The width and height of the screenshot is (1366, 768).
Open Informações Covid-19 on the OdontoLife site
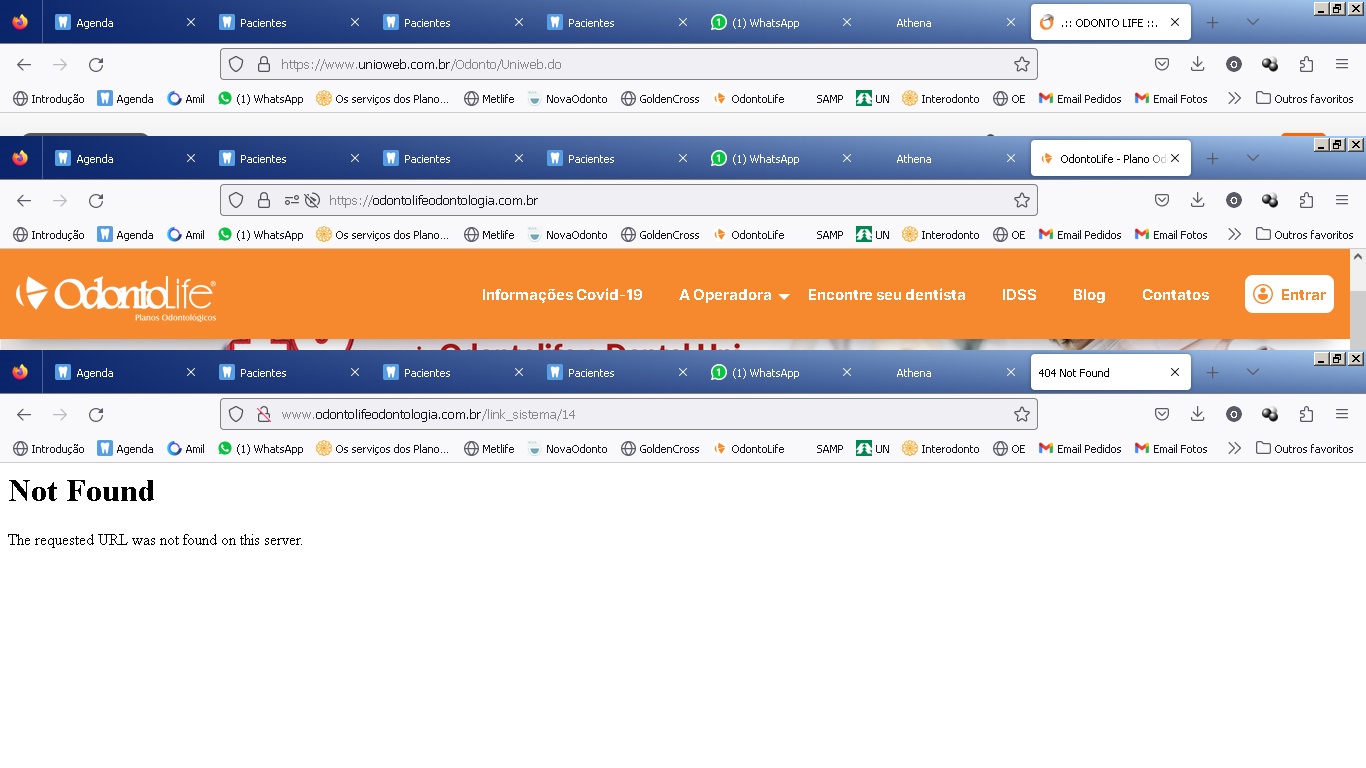(x=562, y=295)
